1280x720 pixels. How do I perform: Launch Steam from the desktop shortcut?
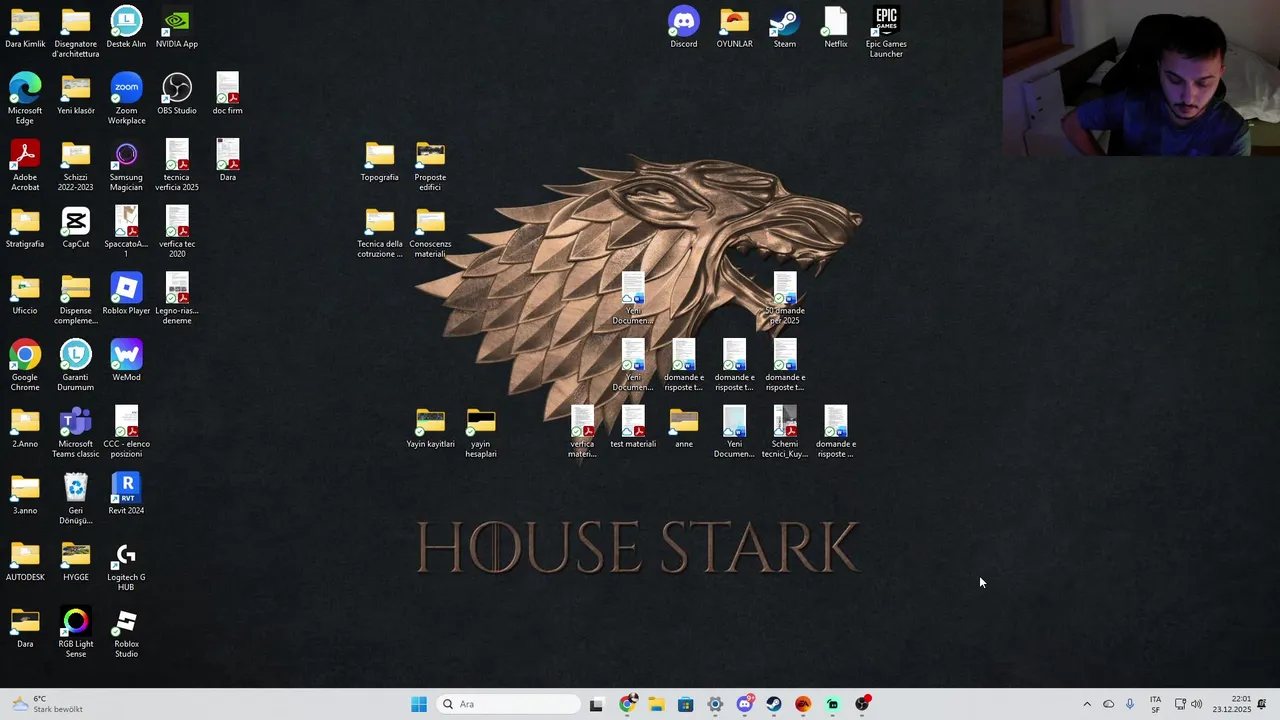click(x=785, y=28)
